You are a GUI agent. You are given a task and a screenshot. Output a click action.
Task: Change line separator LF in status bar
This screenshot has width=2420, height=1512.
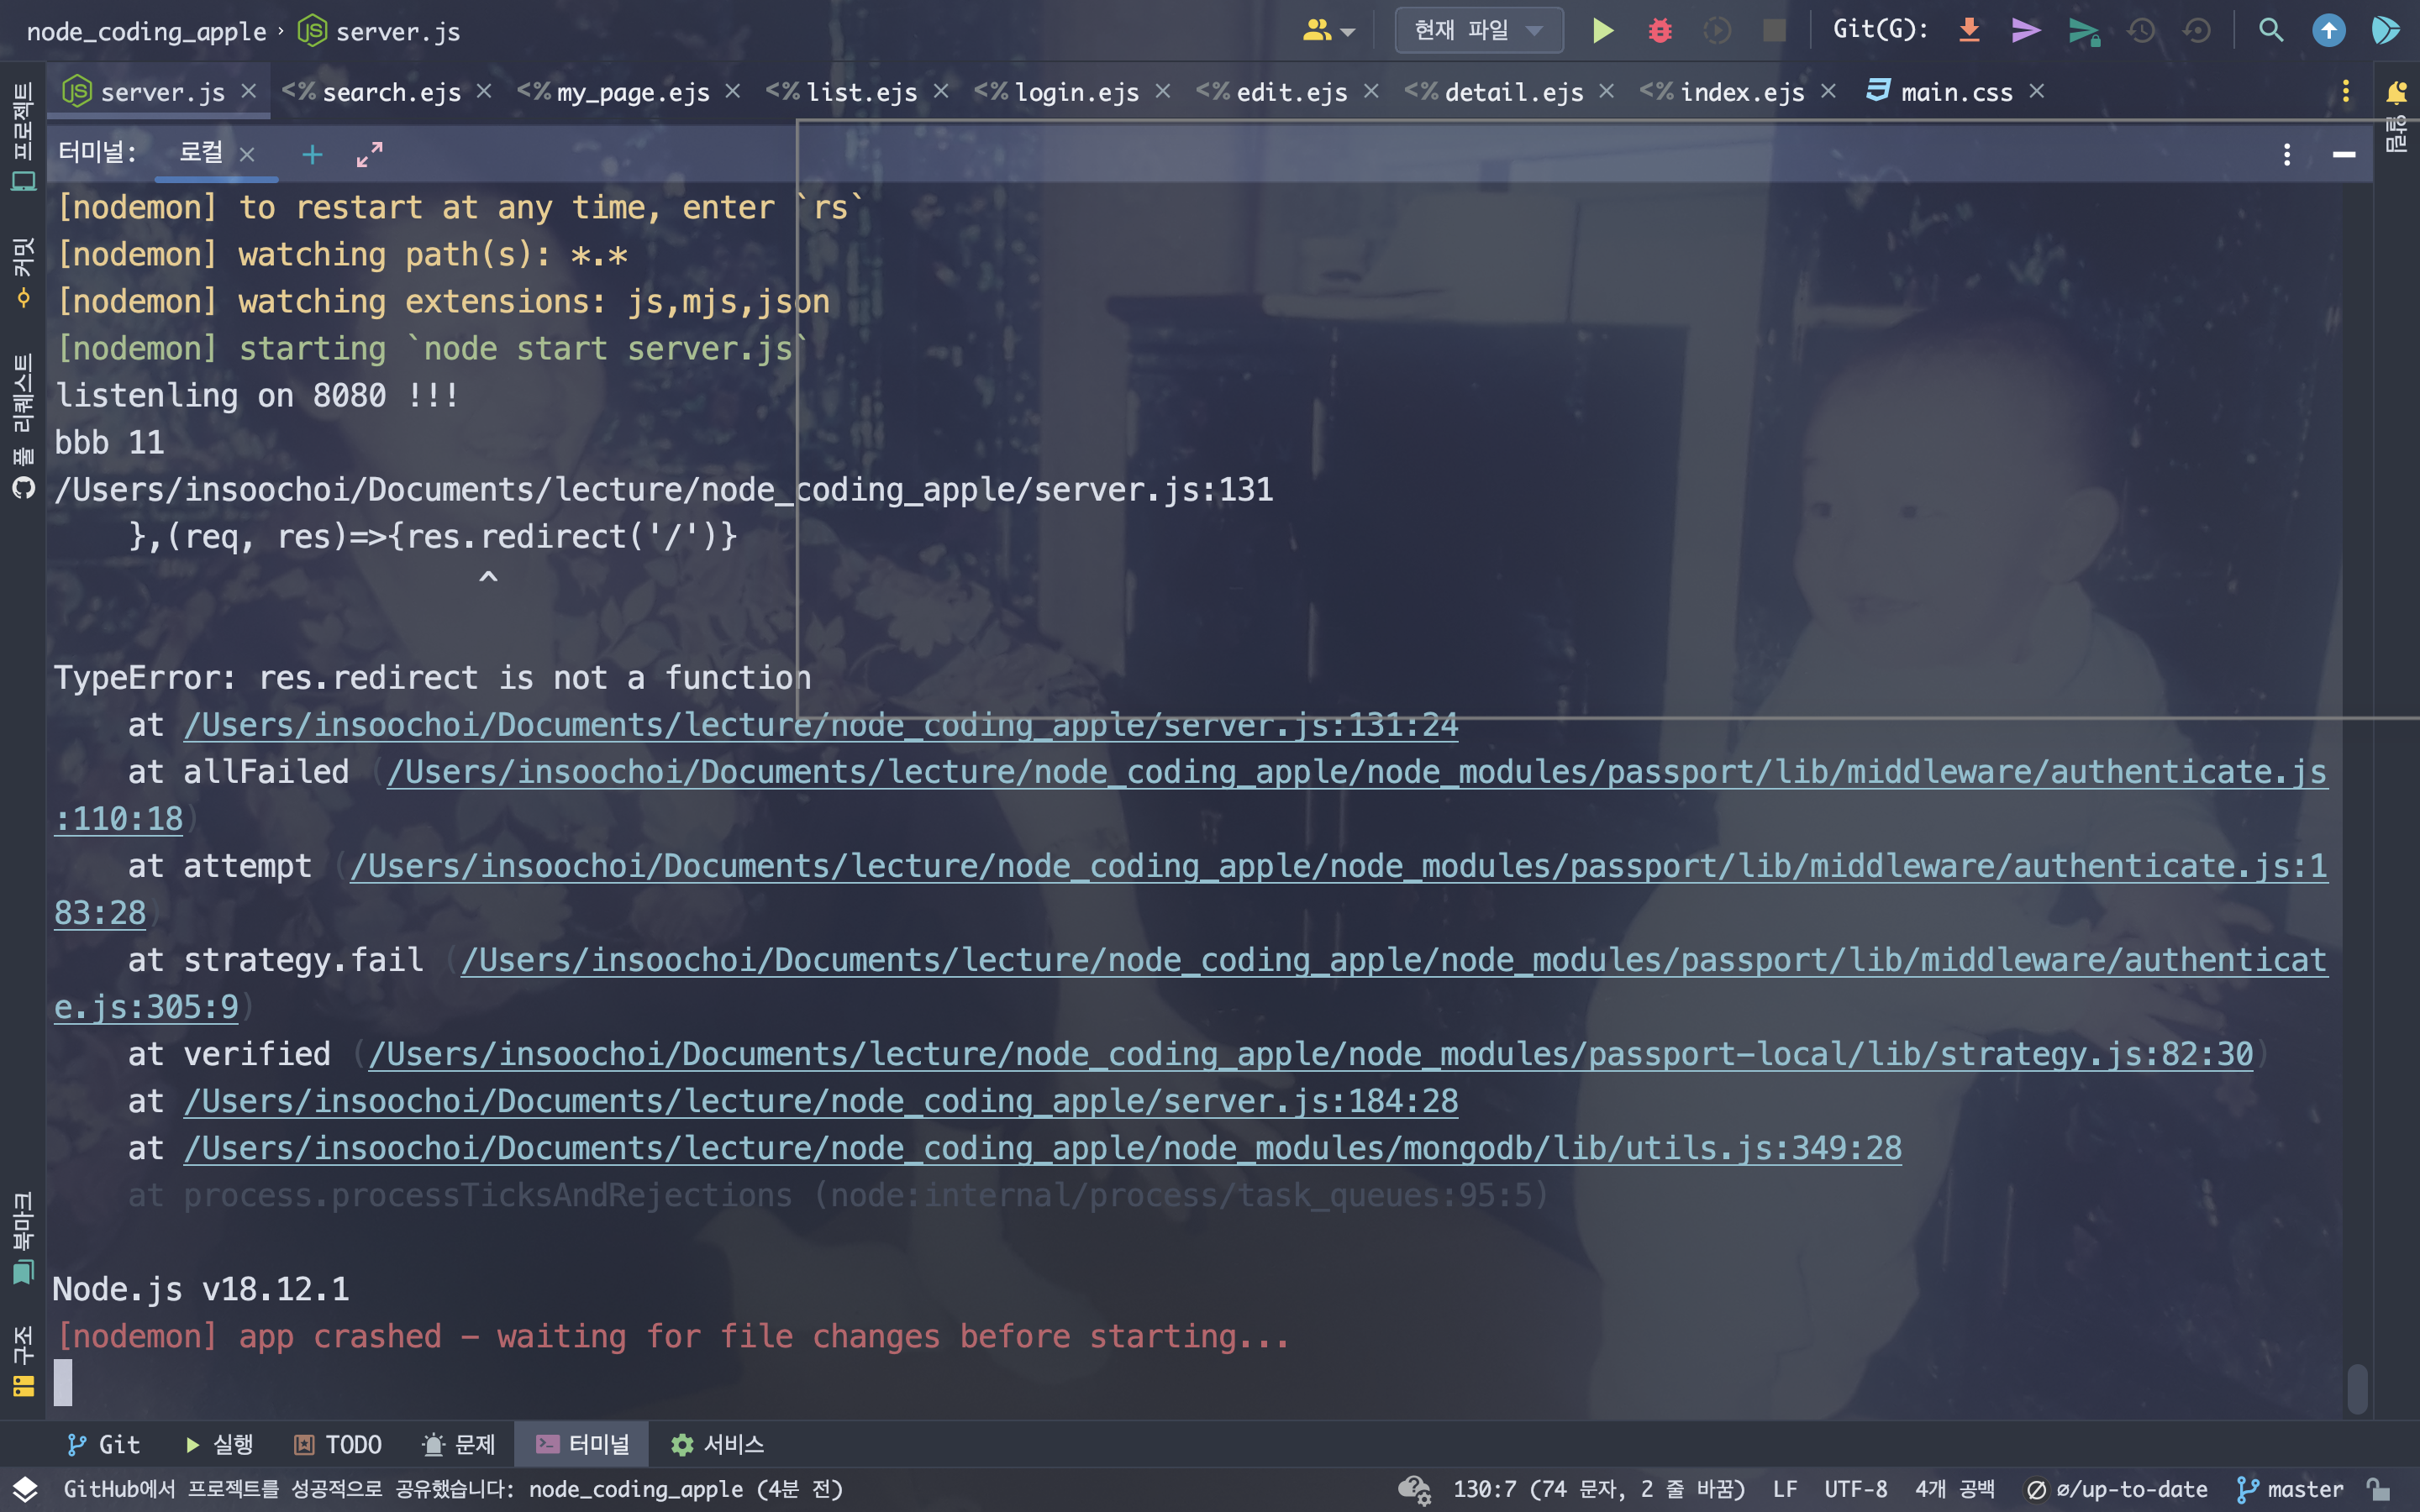[1785, 1490]
